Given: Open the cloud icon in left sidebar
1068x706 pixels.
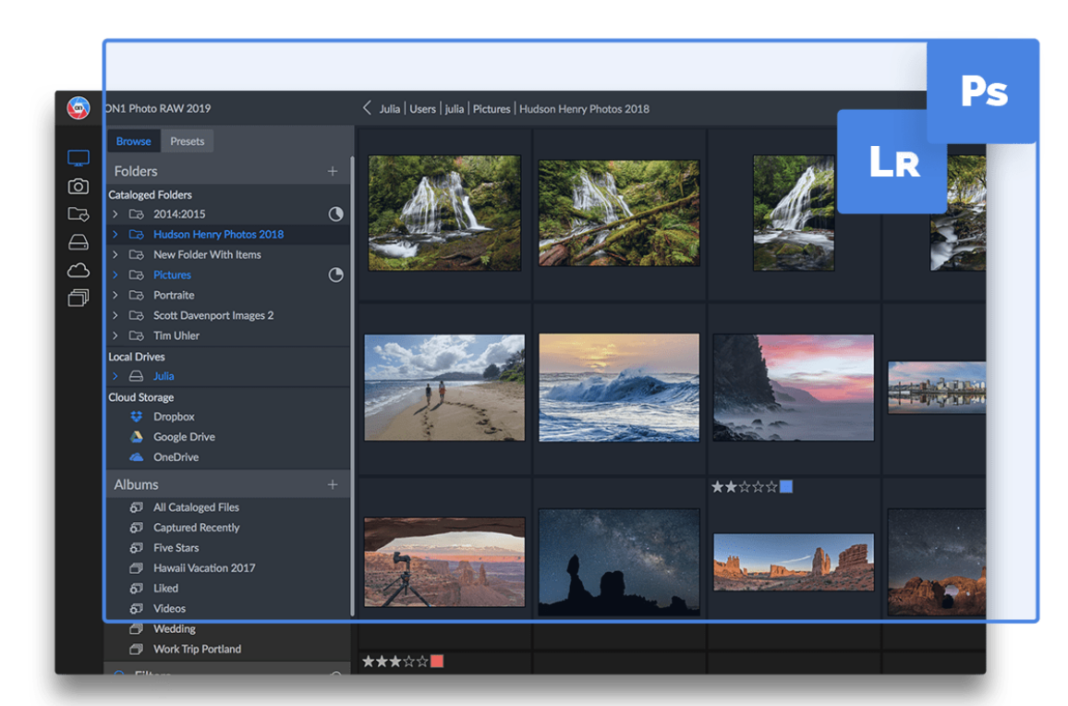Looking at the screenshot, I should (78, 270).
